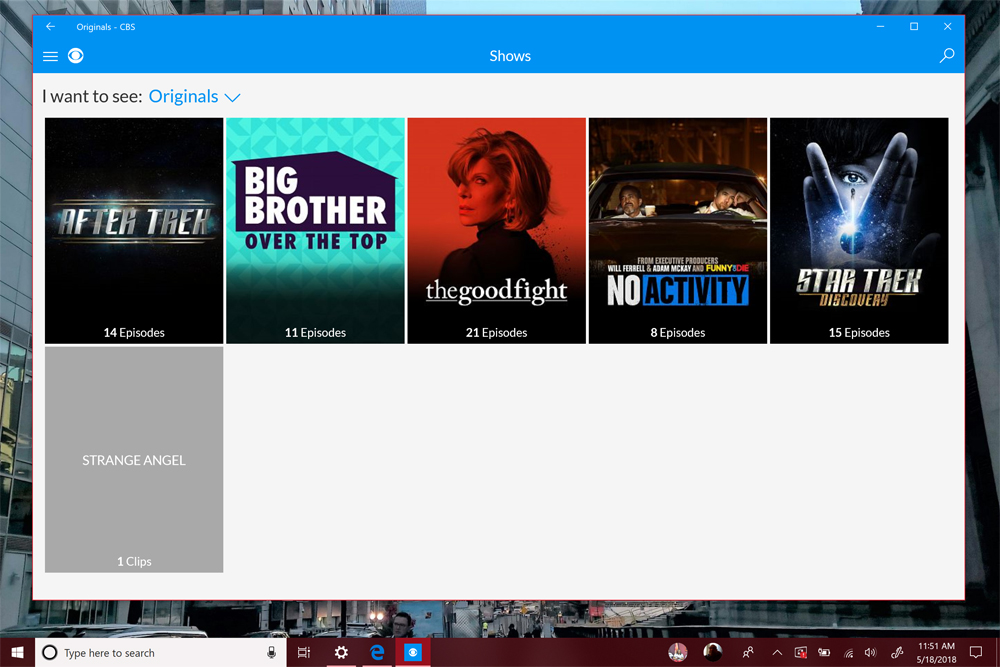The width and height of the screenshot is (1000, 667).
Task: Select the CBS app taskbar icon
Action: pos(413,652)
